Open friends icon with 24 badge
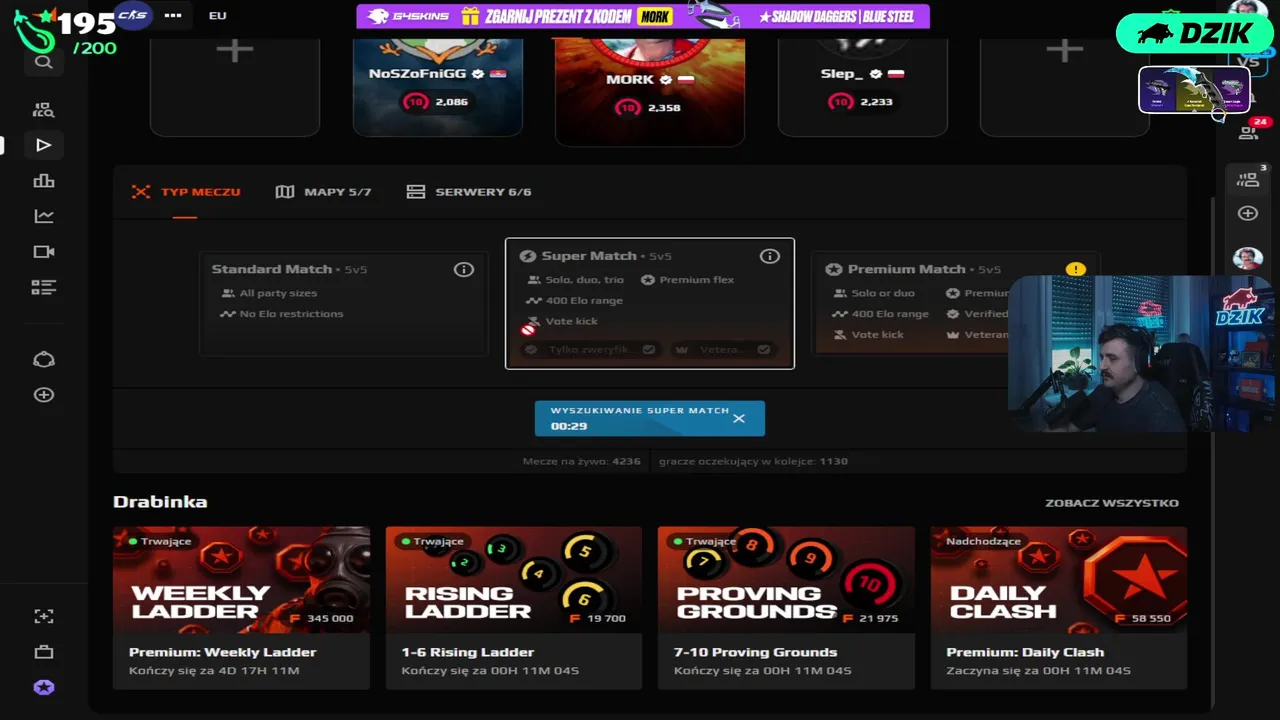Screen dimensions: 1280x720 [1248, 131]
